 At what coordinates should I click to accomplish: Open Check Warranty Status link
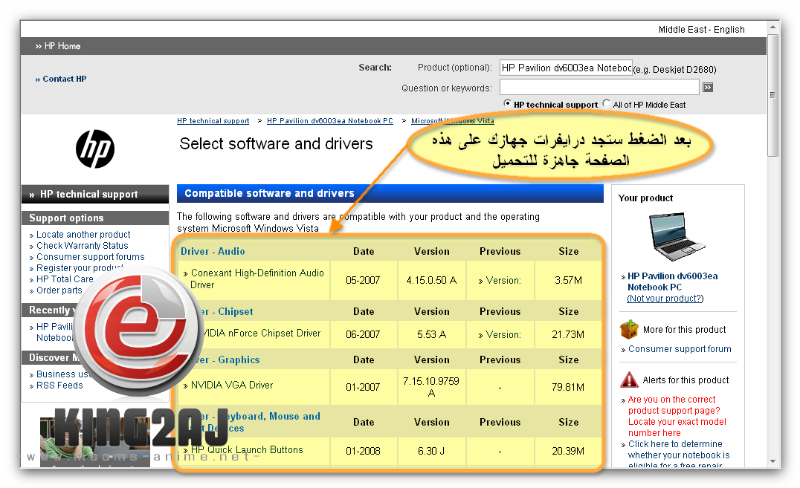click(83, 246)
